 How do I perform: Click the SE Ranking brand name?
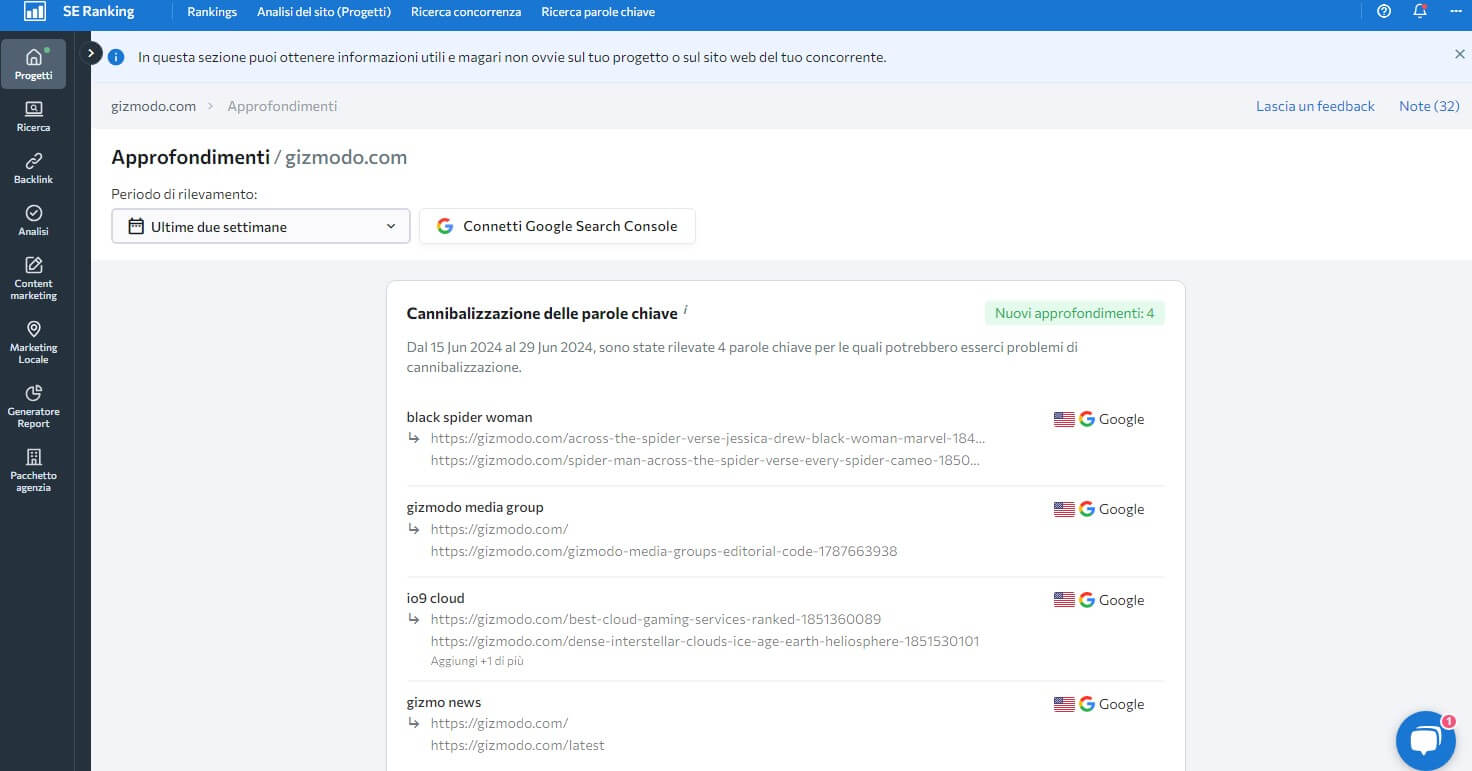click(x=99, y=12)
